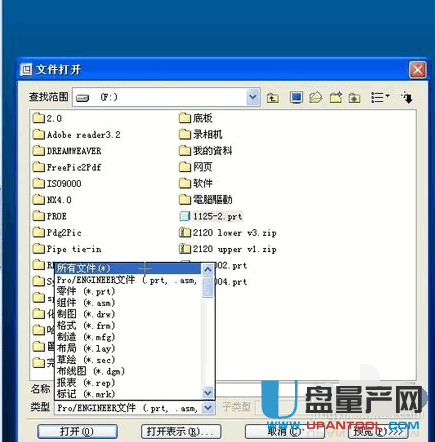Select the Adobe reader3.2 folder icon
The width and height of the screenshot is (435, 442).
tap(39, 134)
